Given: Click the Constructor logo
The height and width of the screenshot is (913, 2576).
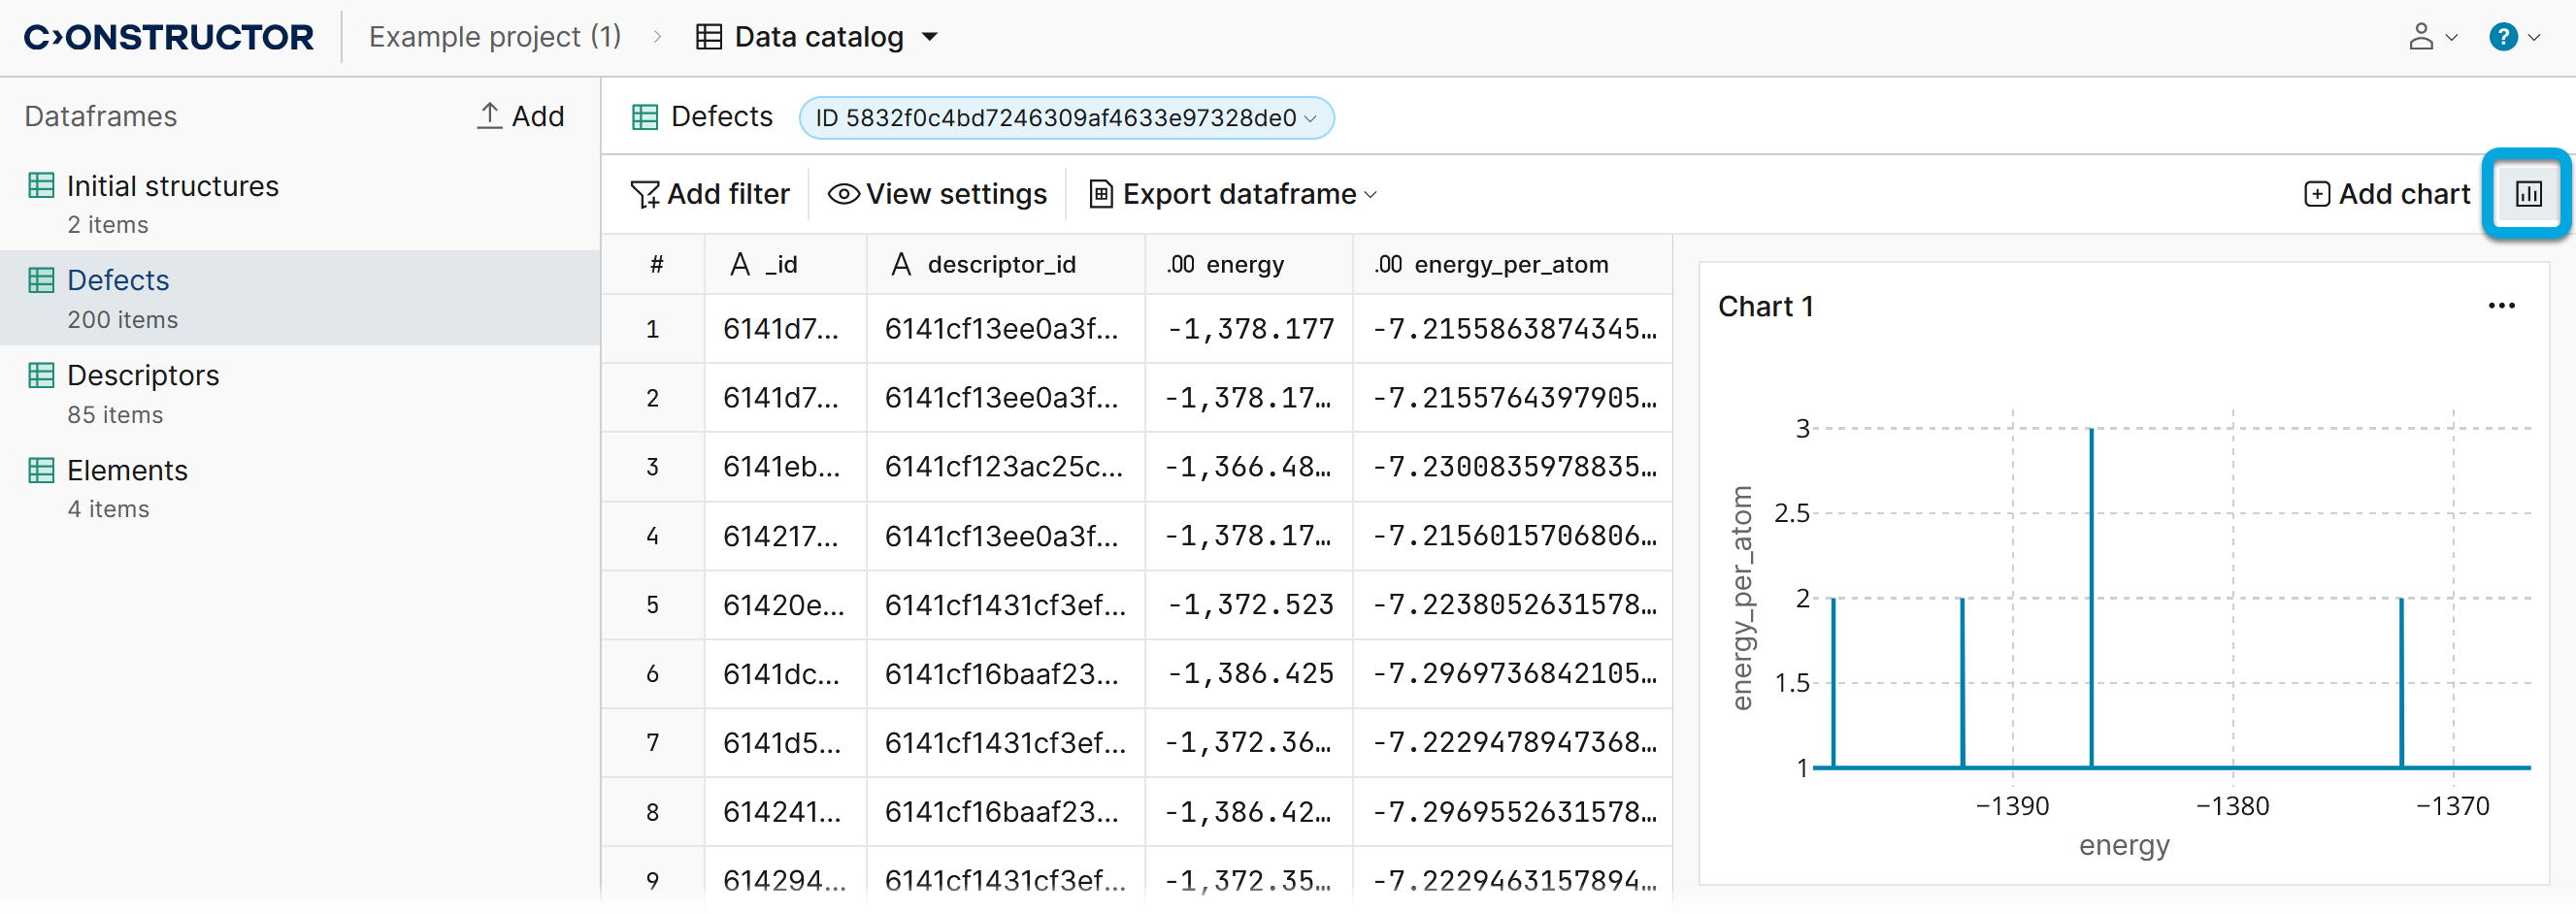Looking at the screenshot, I should (168, 37).
